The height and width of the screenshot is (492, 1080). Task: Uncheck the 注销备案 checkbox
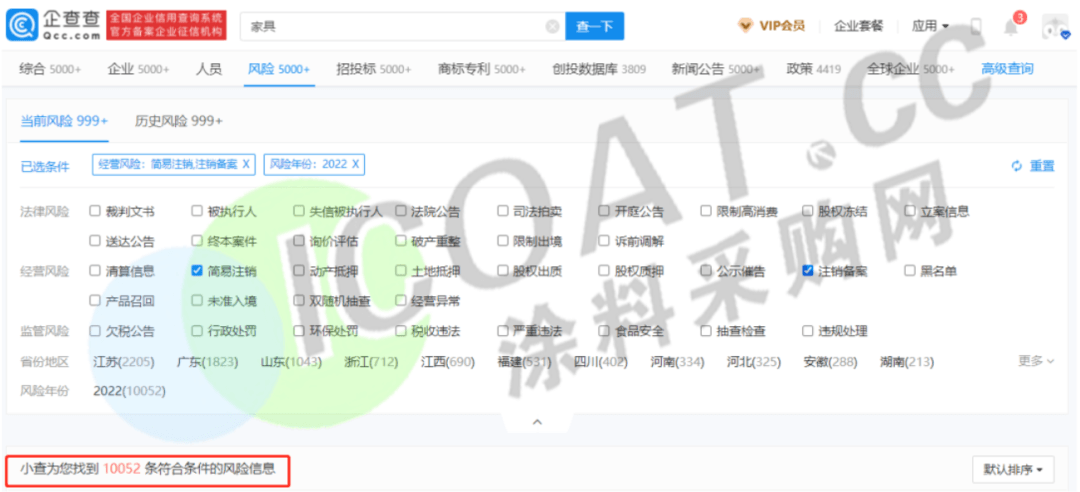(x=808, y=270)
